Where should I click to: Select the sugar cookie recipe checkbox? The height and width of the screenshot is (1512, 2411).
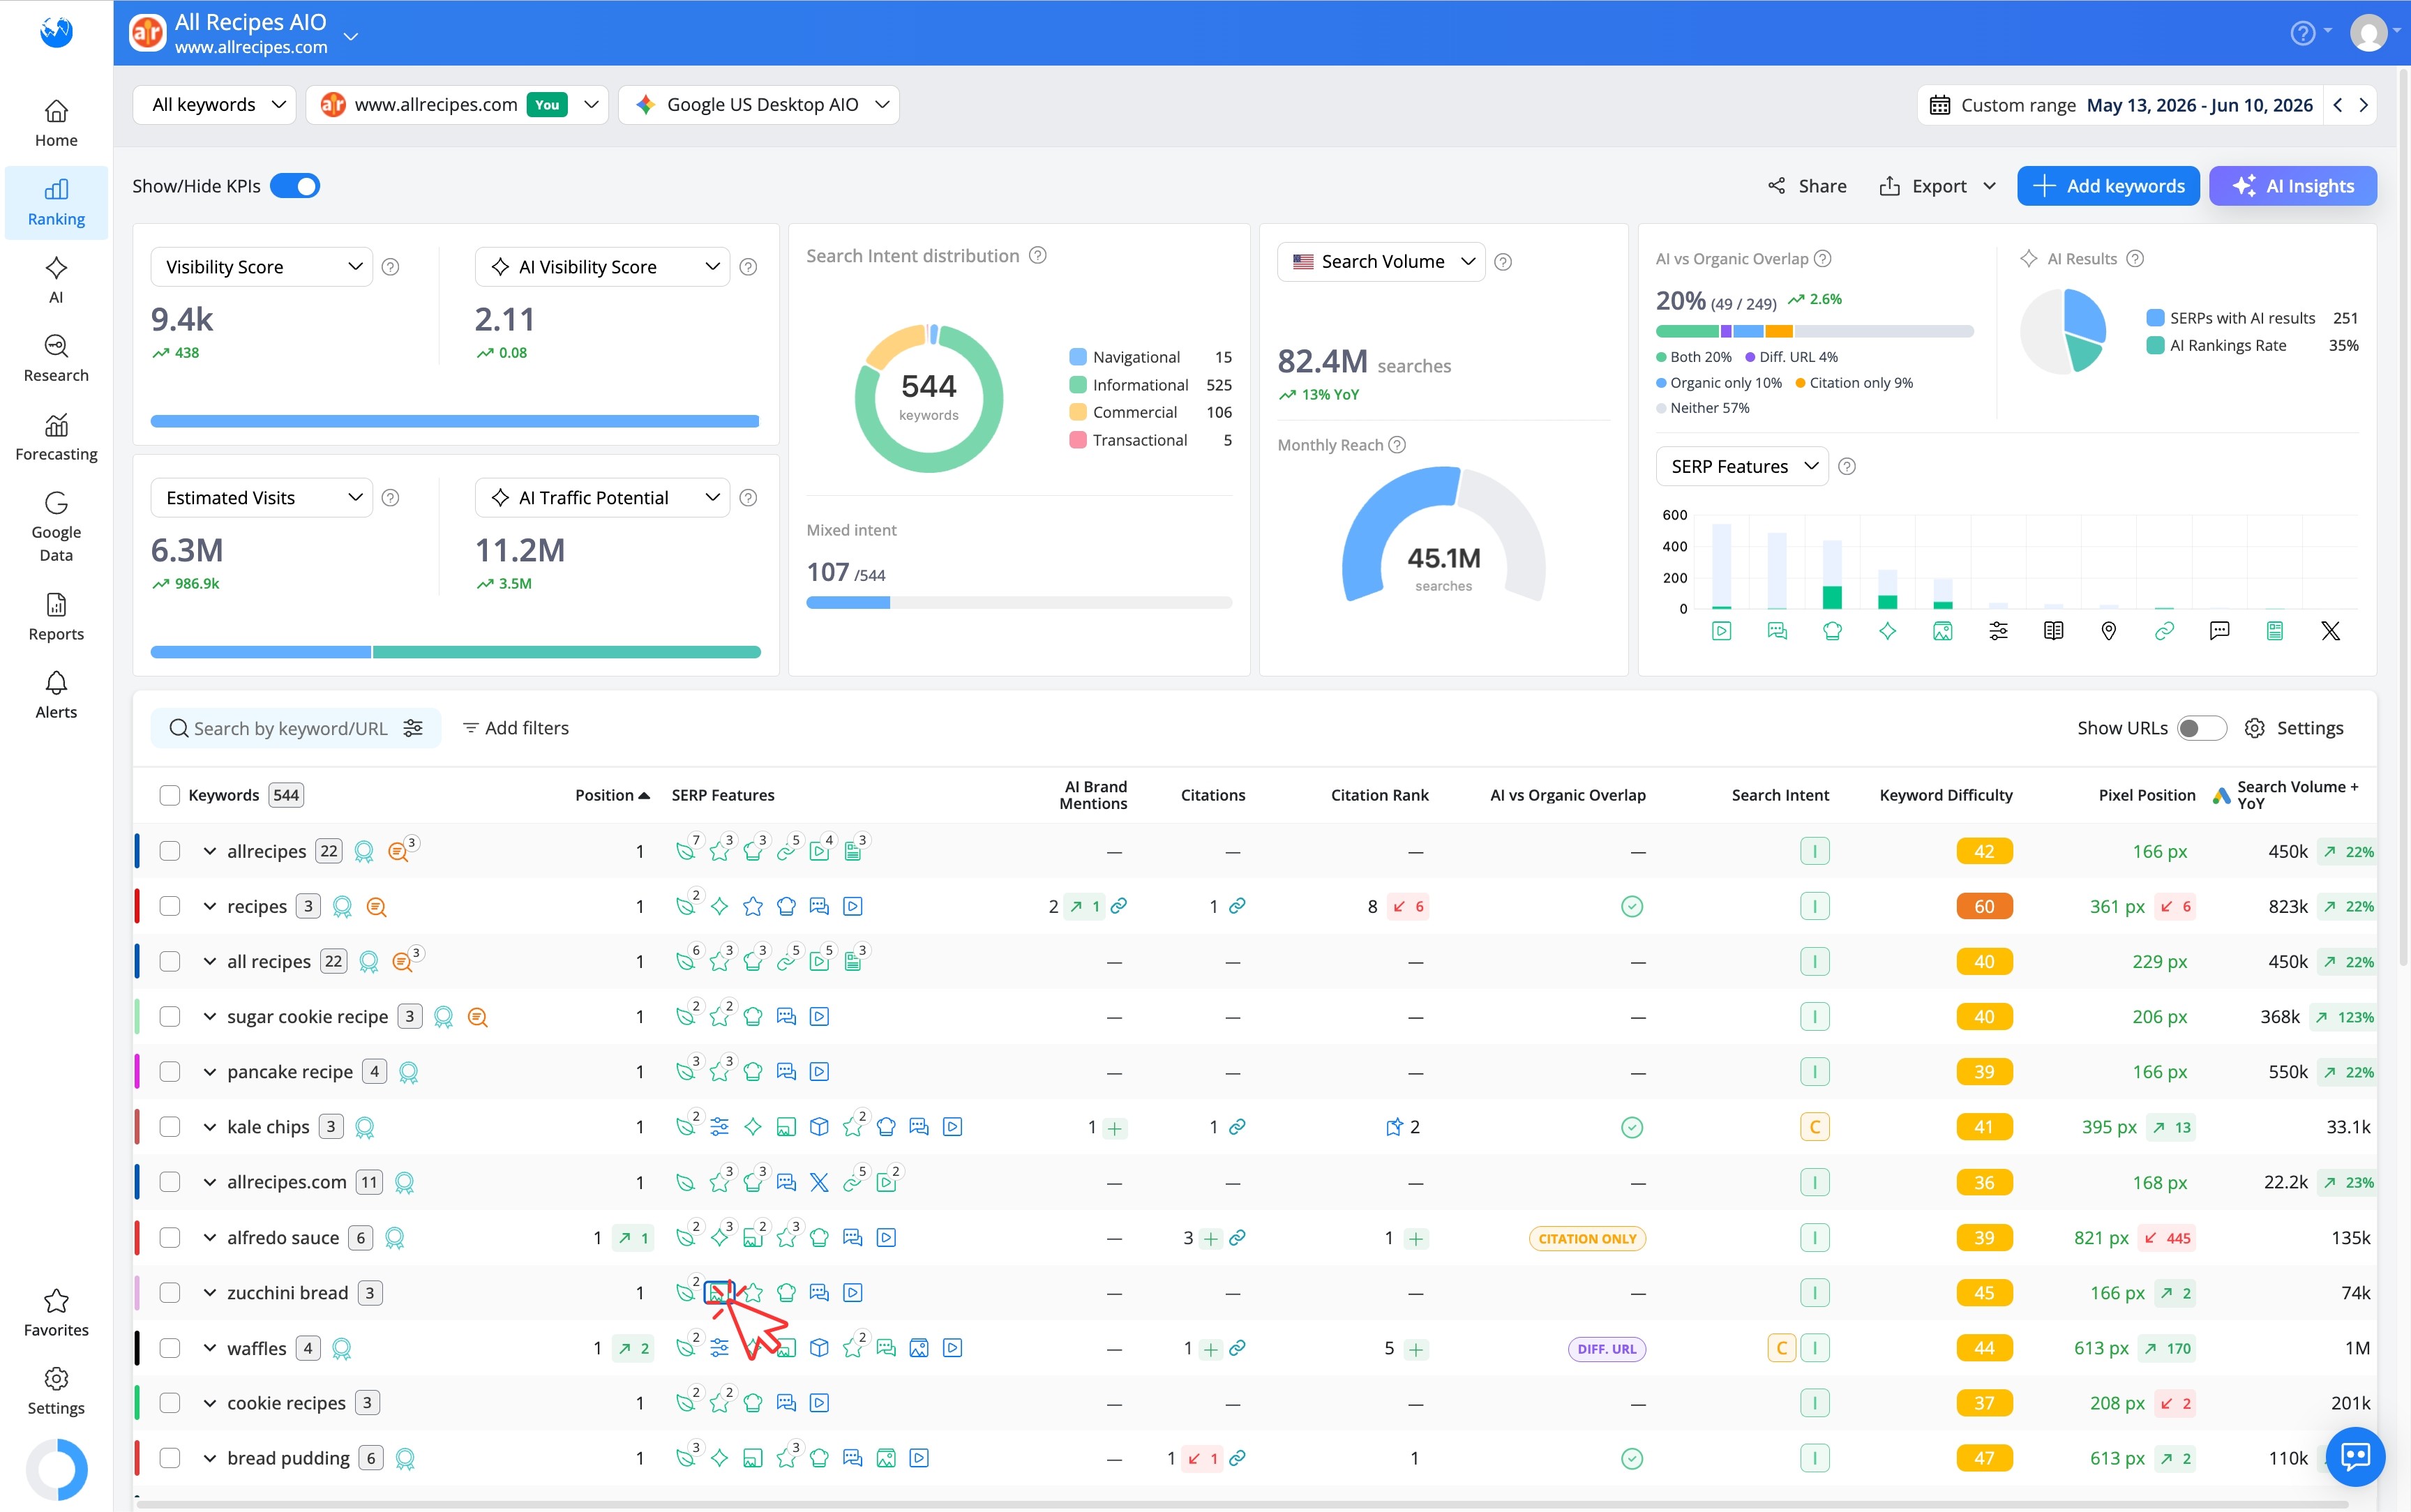169,1017
